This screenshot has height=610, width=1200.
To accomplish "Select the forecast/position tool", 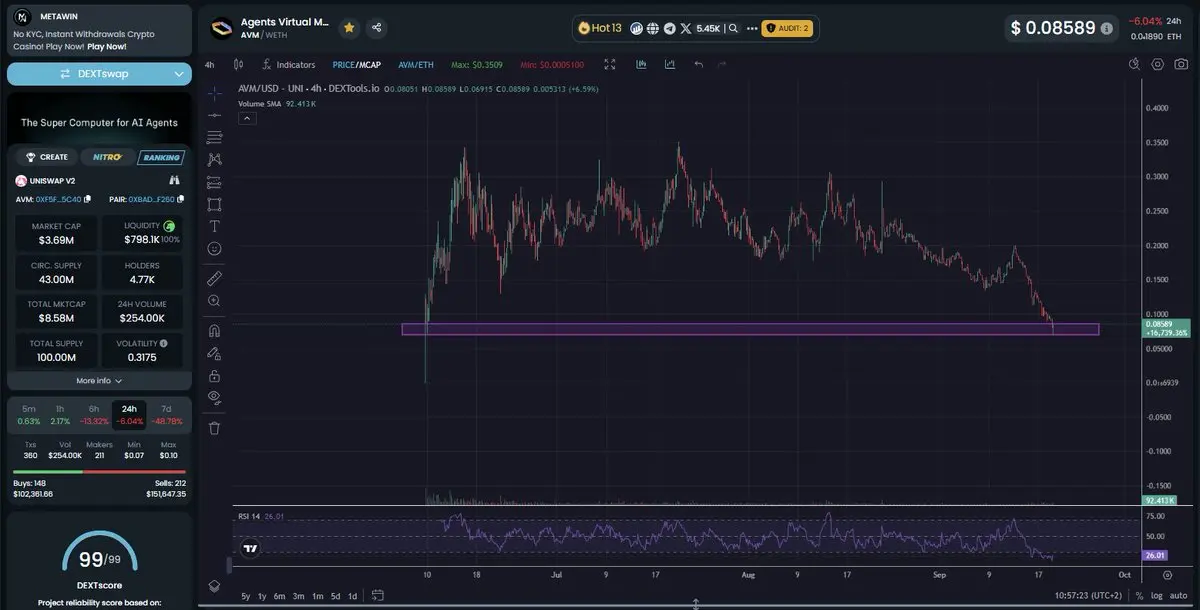I will point(214,182).
